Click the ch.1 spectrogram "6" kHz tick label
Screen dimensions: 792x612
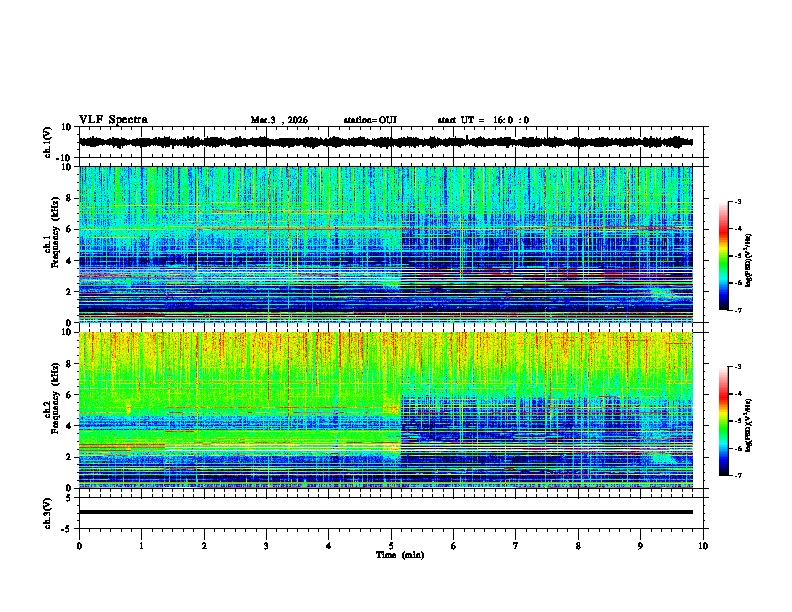click(69, 229)
